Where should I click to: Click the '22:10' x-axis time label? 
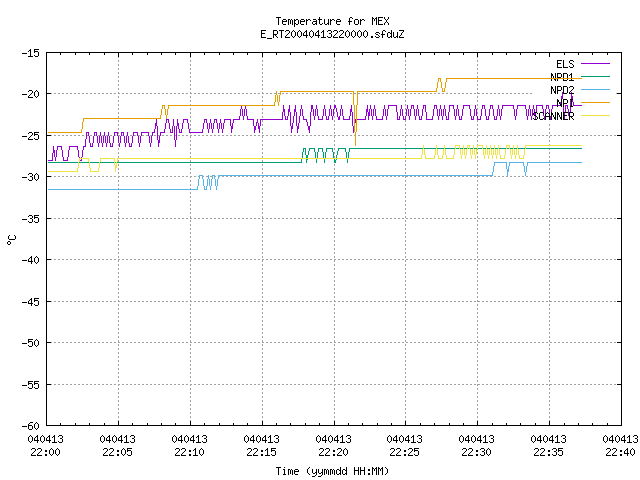189,452
